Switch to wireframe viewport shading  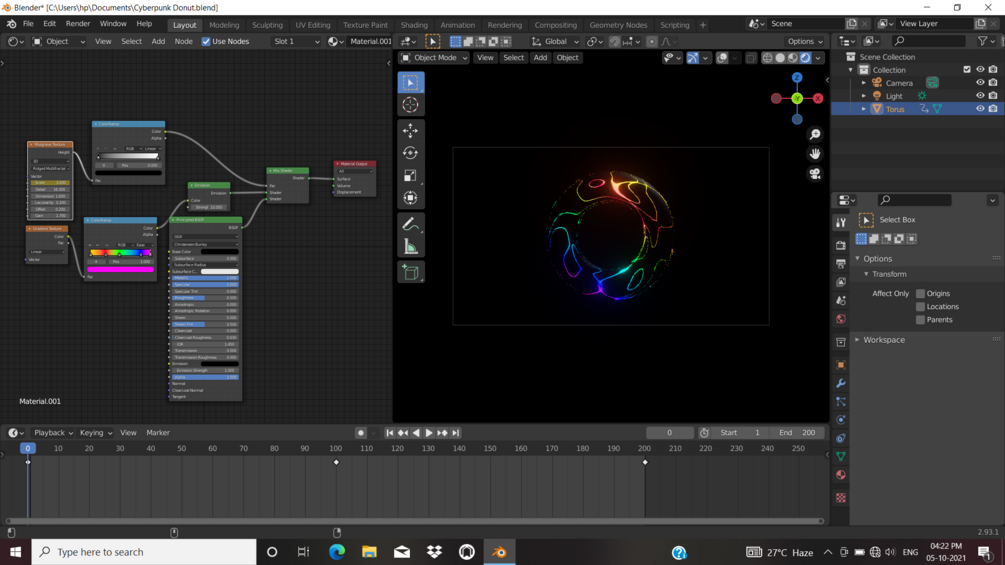(x=767, y=58)
